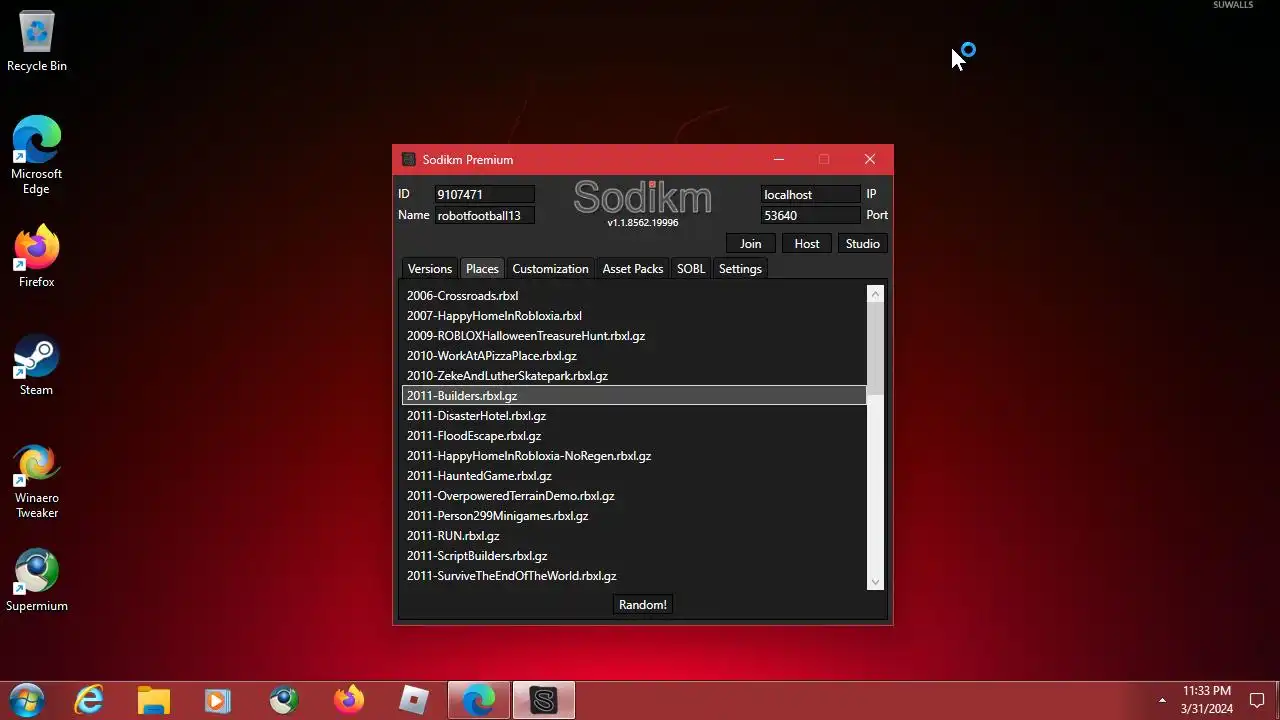
Task: Click the places list scrollbar thumb
Action: pyautogui.click(x=876, y=348)
